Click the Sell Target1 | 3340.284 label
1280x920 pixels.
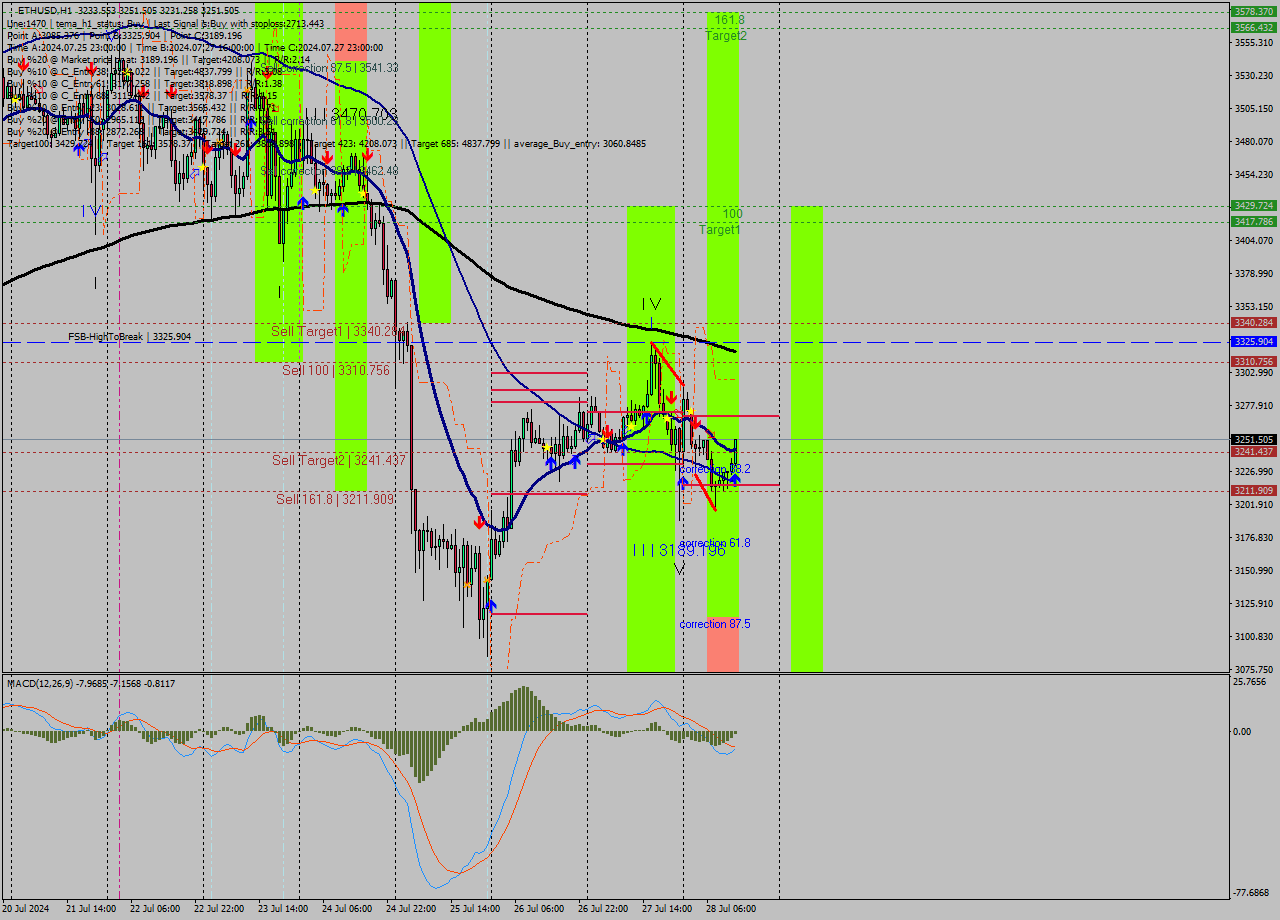[339, 331]
